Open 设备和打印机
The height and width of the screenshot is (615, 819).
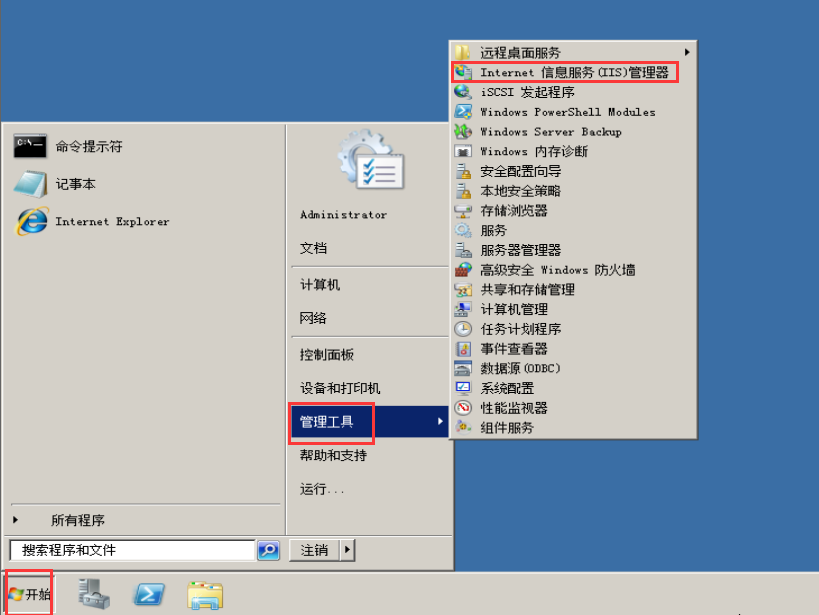pos(340,388)
